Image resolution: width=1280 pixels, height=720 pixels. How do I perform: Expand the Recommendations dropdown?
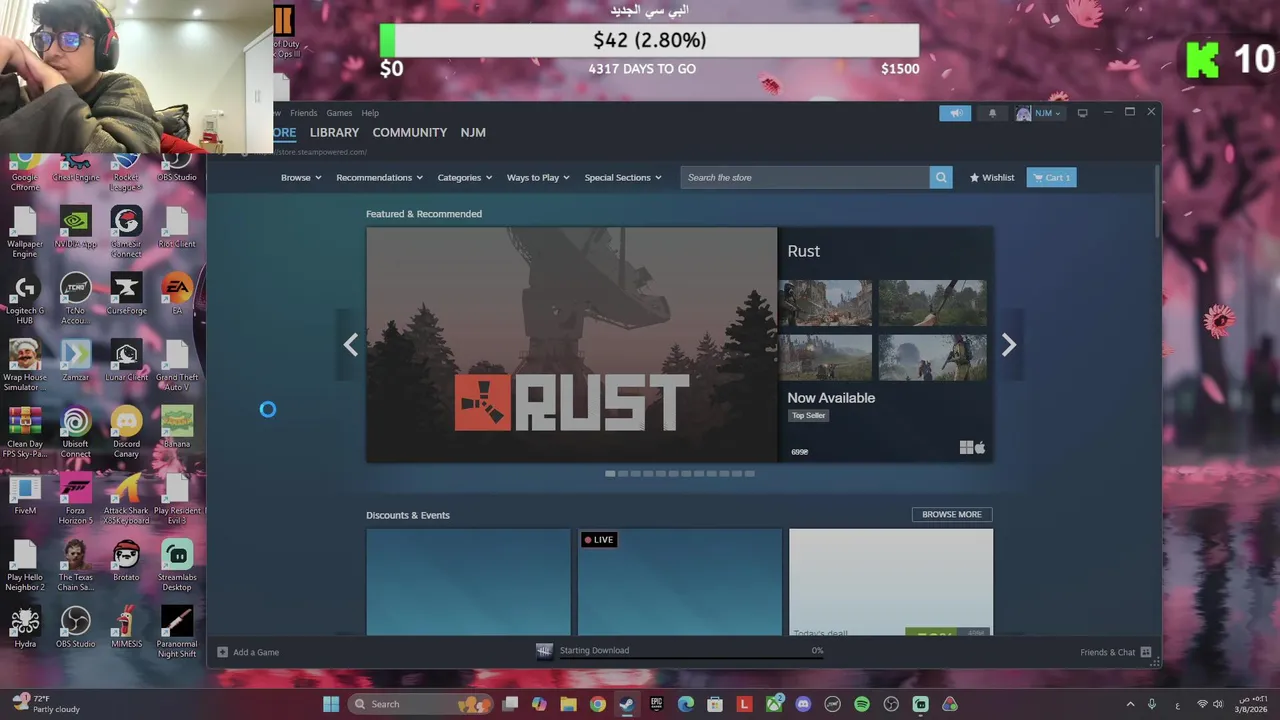379,177
